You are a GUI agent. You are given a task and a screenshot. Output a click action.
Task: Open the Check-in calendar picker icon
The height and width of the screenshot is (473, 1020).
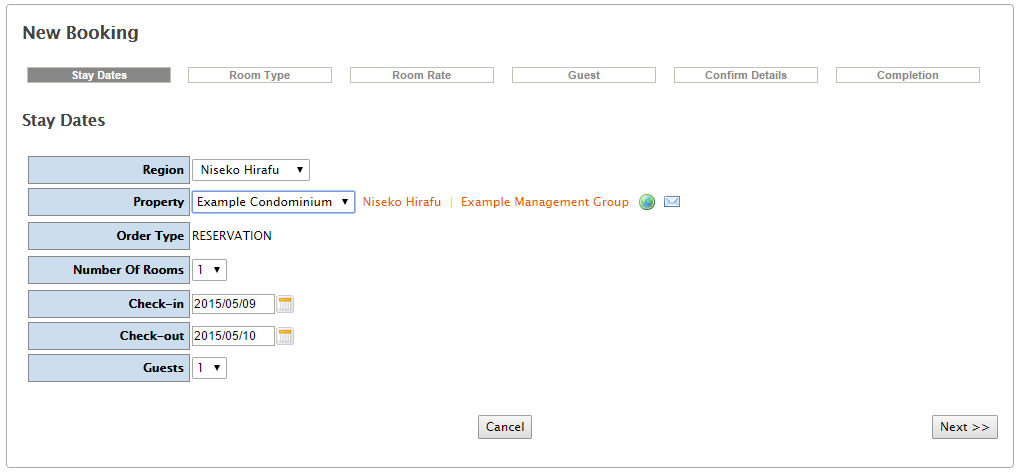(285, 304)
